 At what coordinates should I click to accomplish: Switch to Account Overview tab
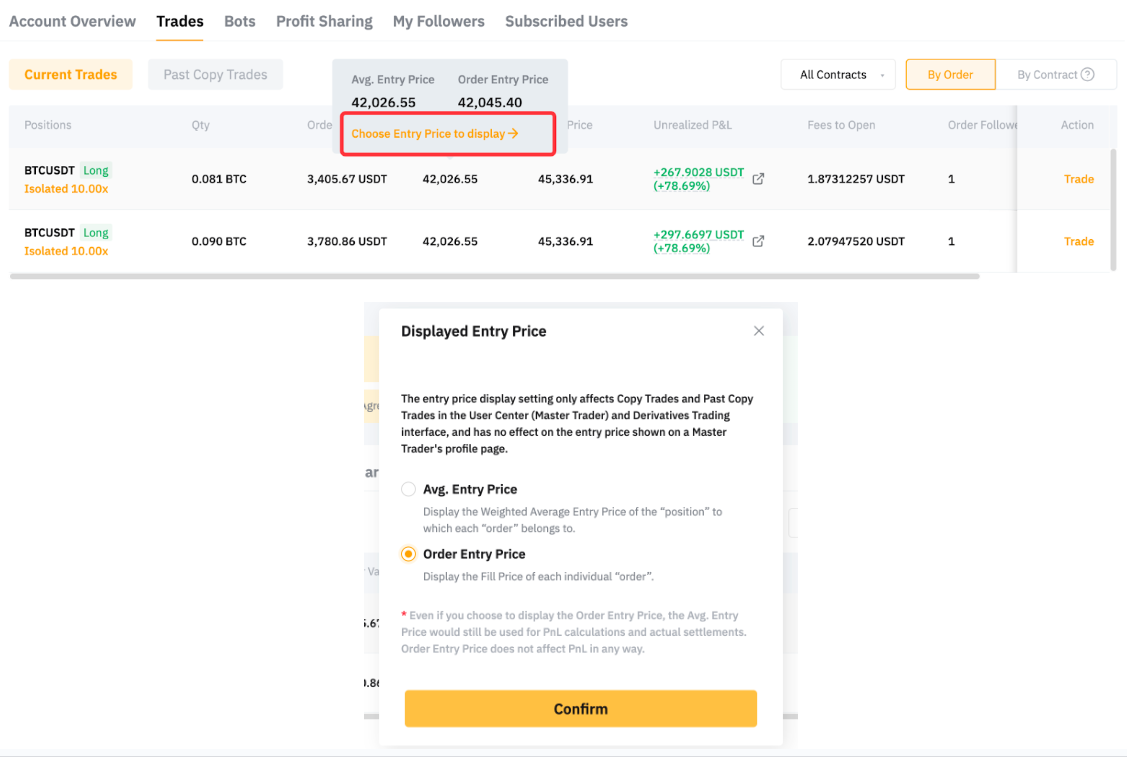coord(72,21)
